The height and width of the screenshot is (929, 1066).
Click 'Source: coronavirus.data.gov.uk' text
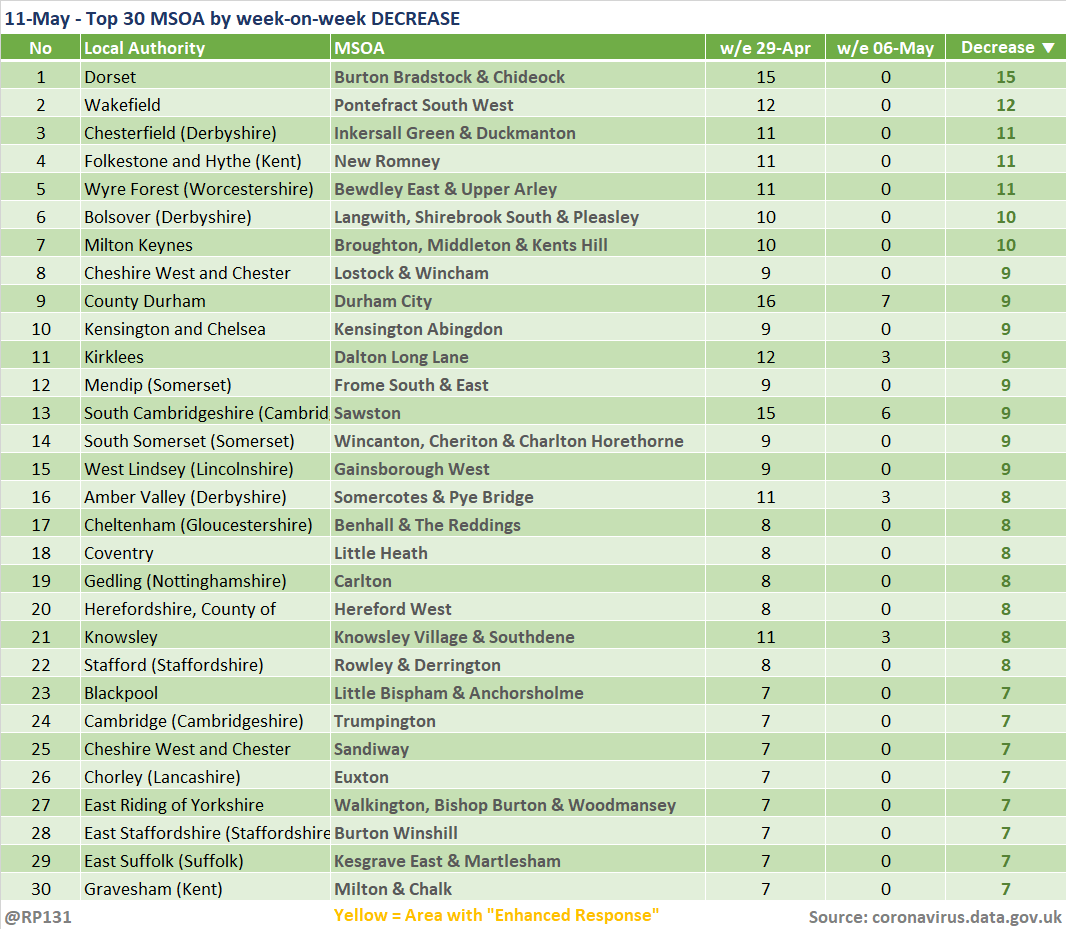(935, 917)
